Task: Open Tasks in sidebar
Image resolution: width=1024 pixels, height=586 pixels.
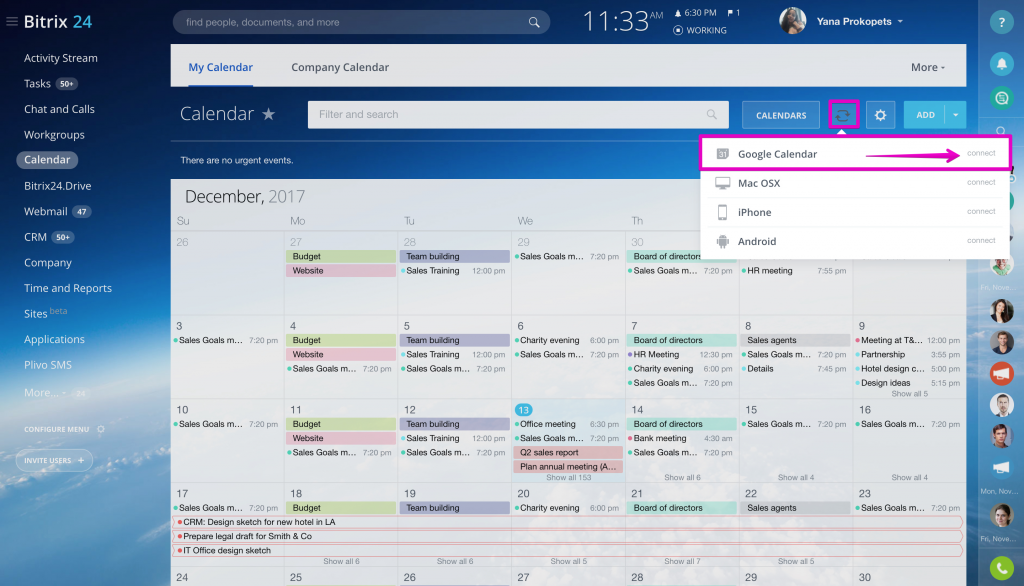Action: [37, 84]
